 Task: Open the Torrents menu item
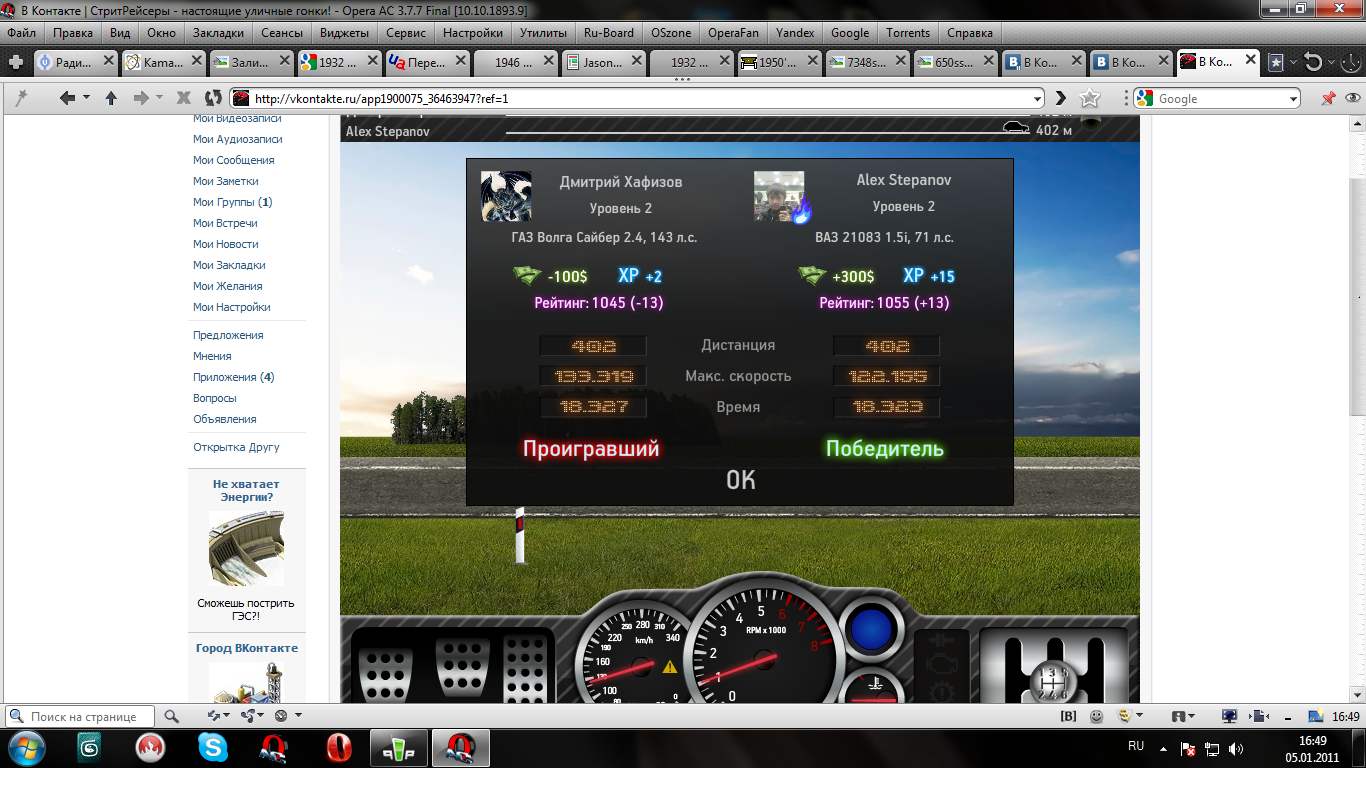point(908,32)
